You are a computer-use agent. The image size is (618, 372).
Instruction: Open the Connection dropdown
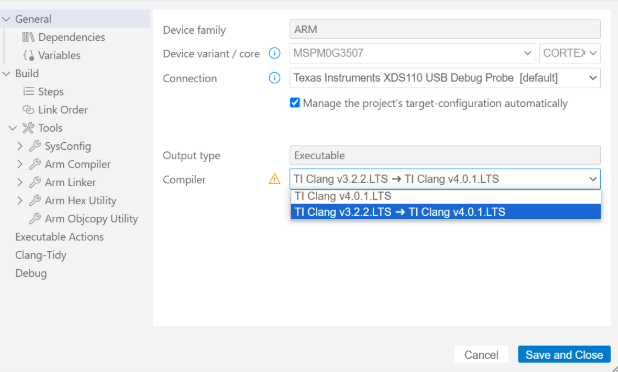click(445, 78)
